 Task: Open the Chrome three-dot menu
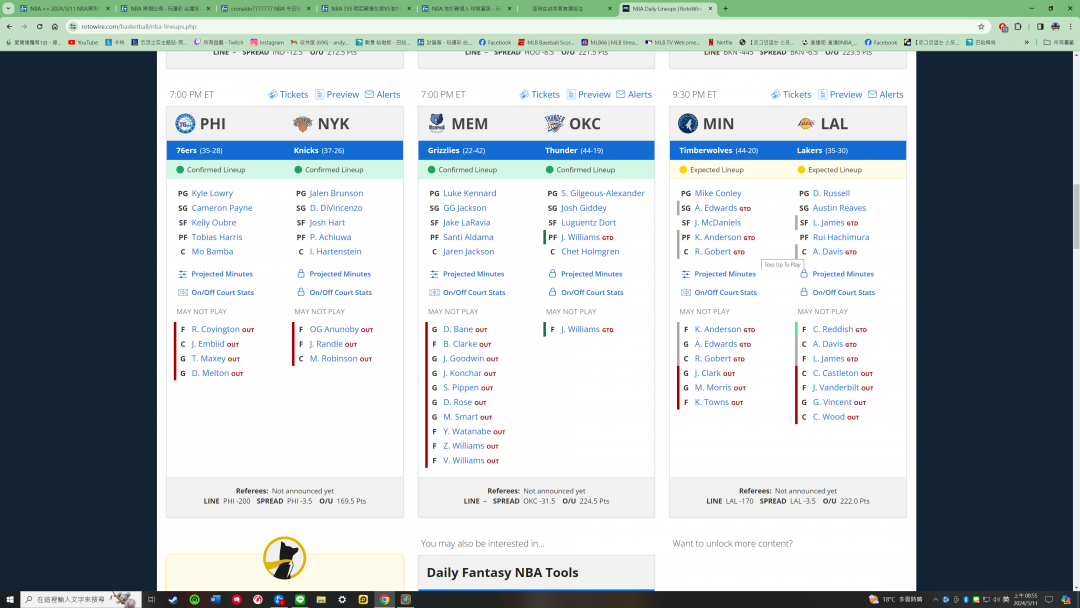(1070, 26)
